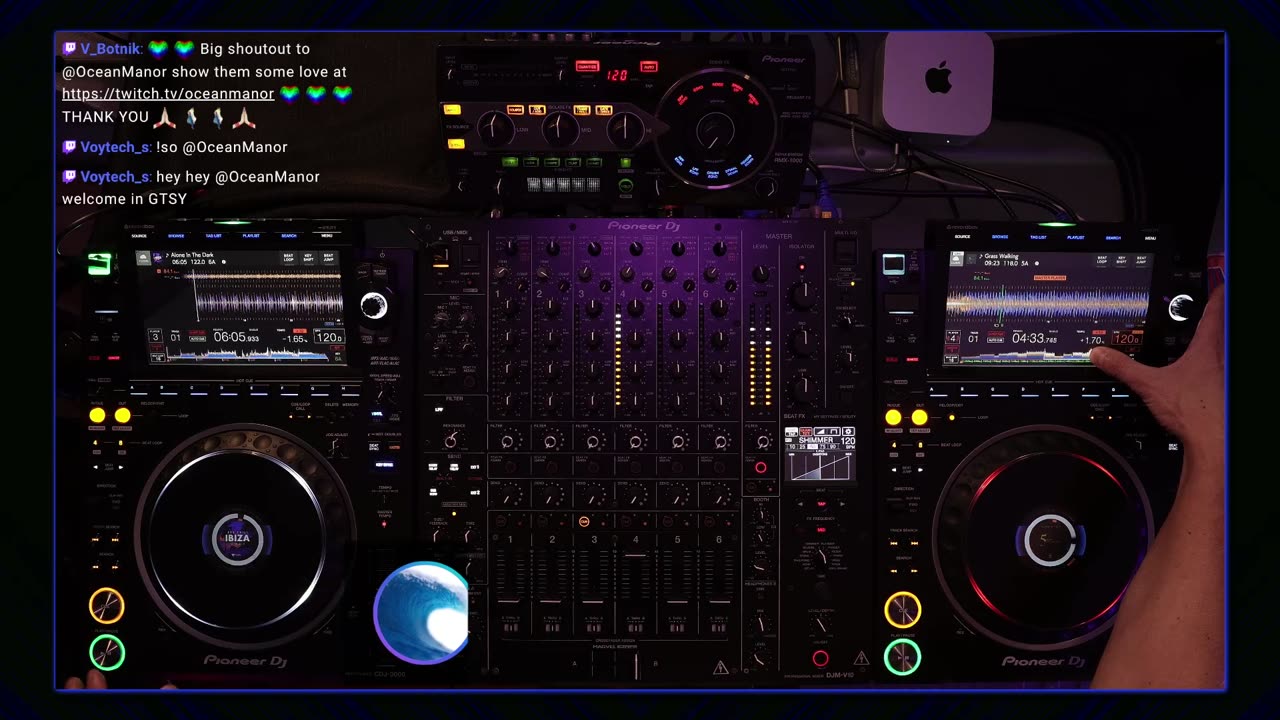This screenshot has height=720, width=1280.
Task: Click the Mac mini Apple logo
Action: [938, 78]
